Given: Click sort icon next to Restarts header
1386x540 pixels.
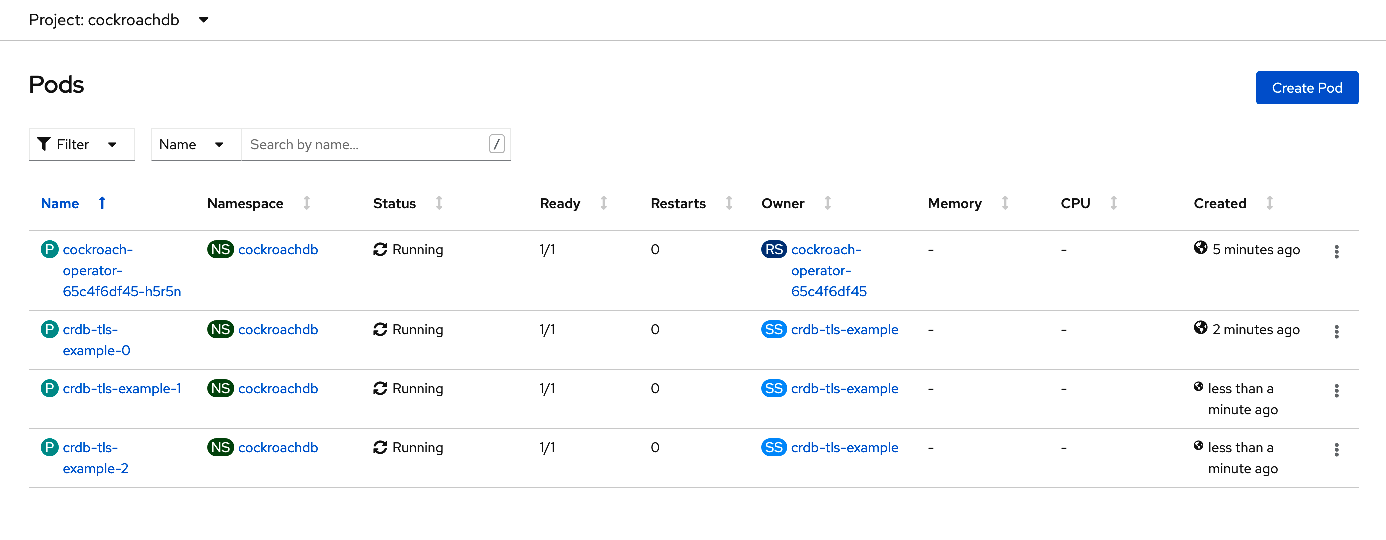Looking at the screenshot, I should [x=729, y=203].
